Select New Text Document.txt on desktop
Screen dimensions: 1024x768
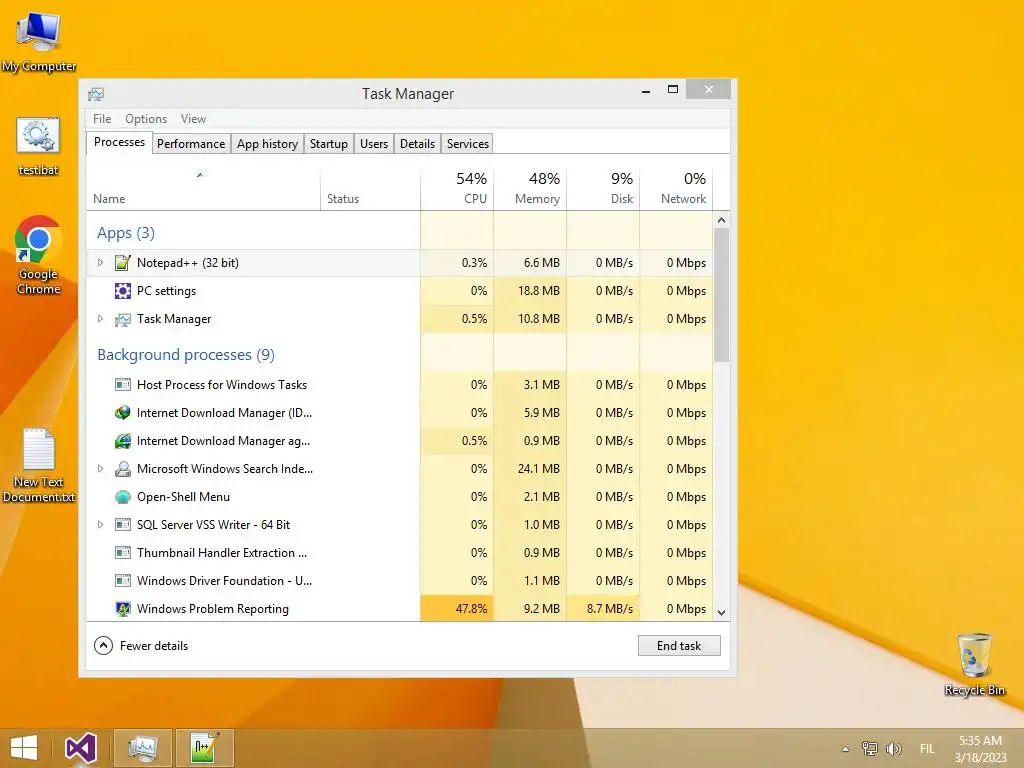coord(39,465)
